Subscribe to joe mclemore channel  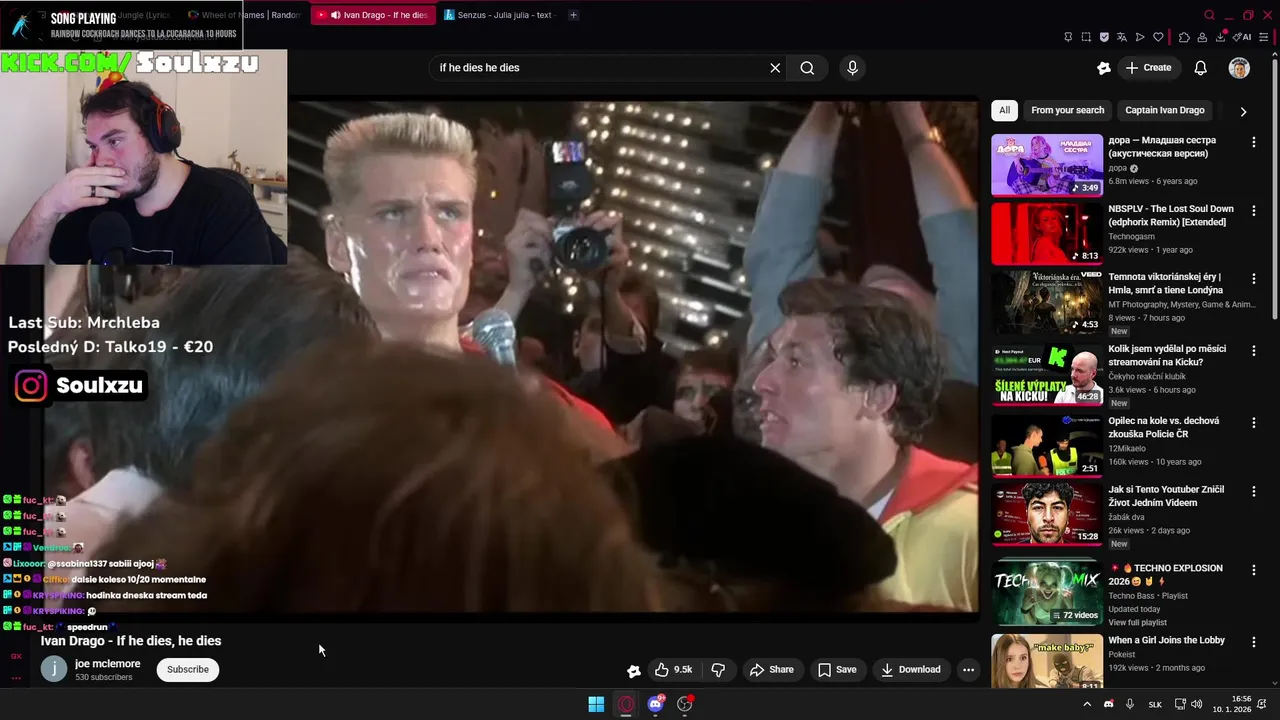click(188, 669)
